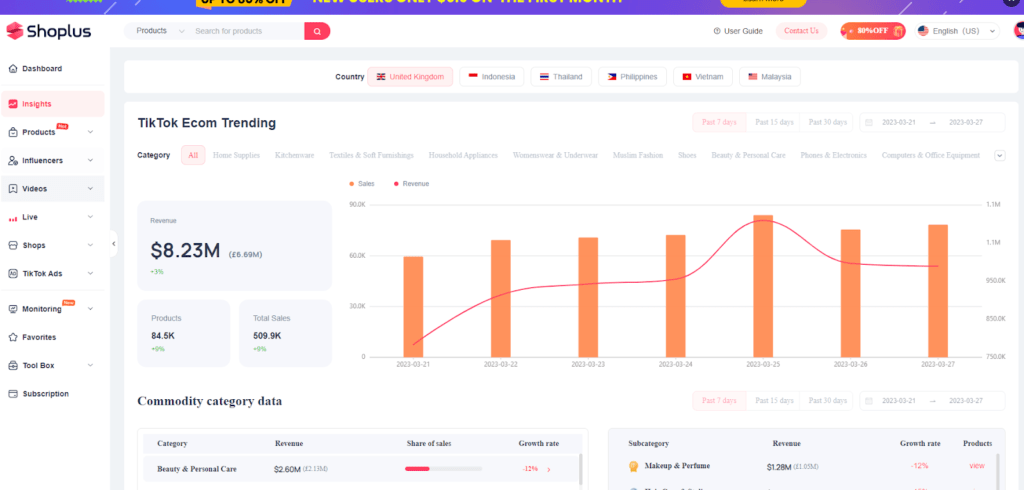Toggle the Sales legend series
Screen dimensions: 1024x490
[361, 184]
